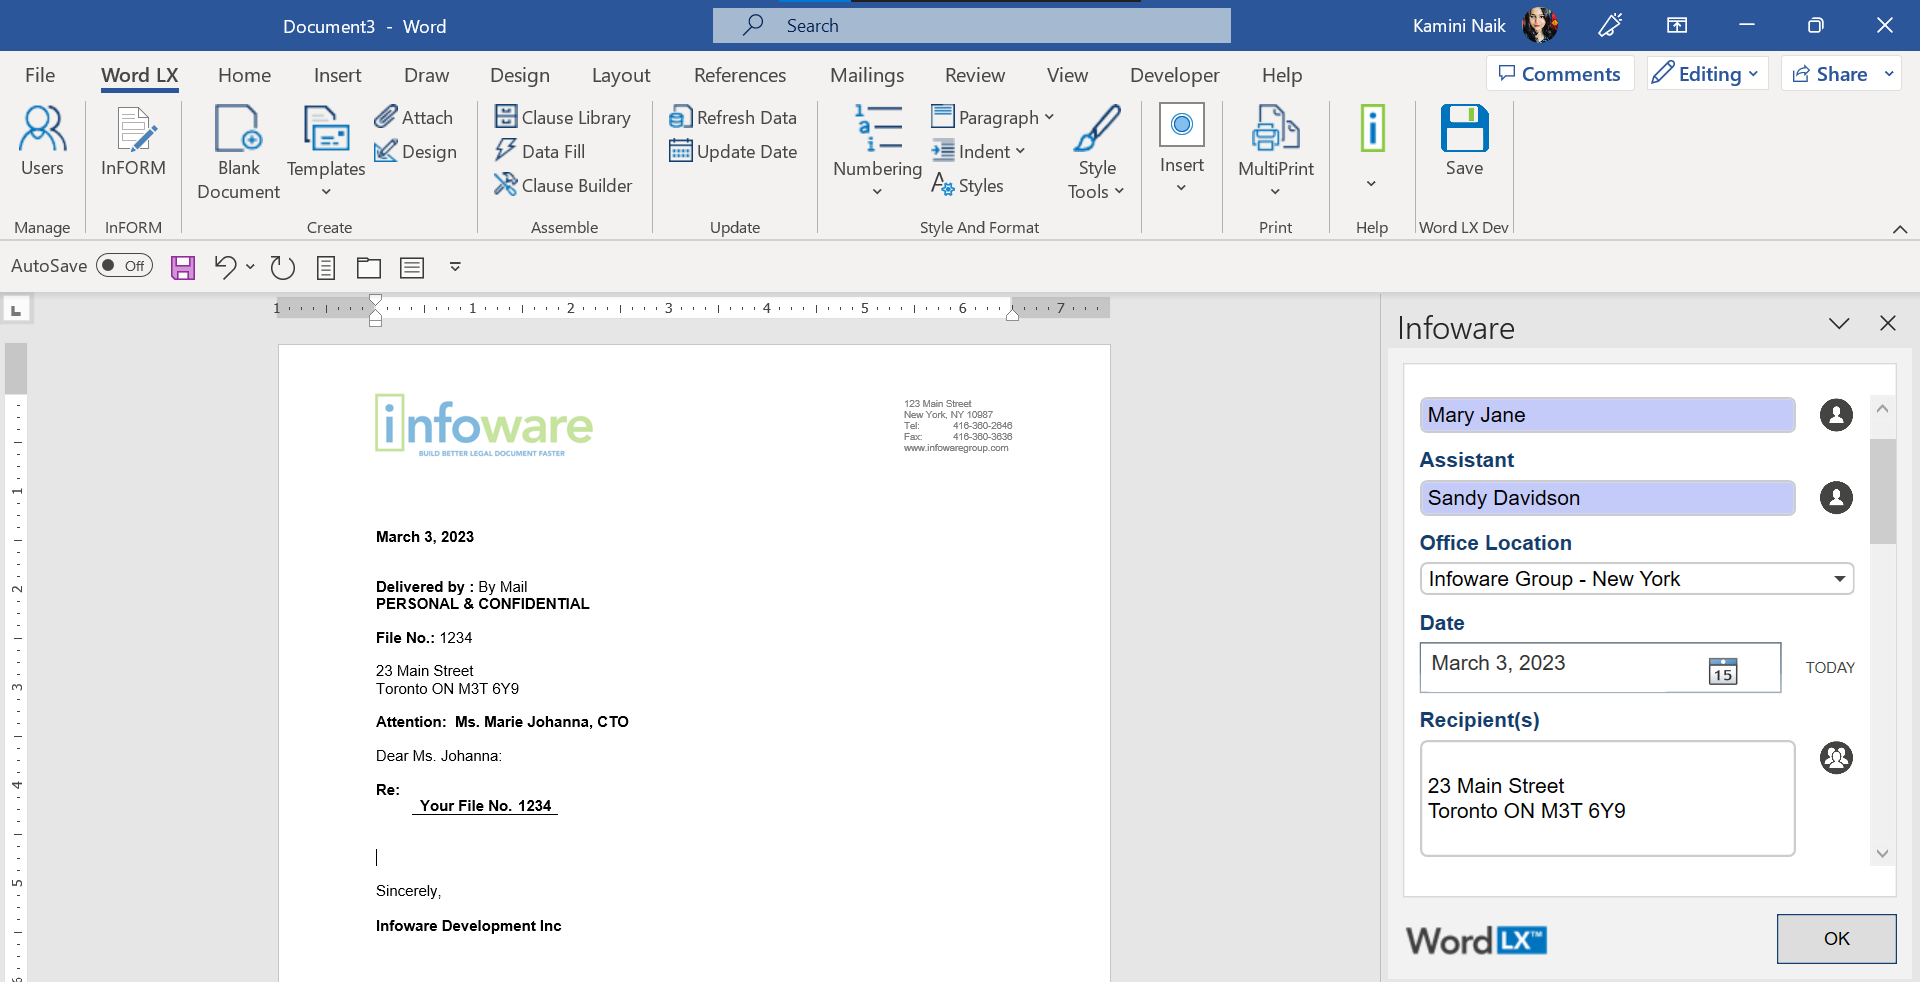Screen dimensions: 1920x982
Task: Run Data Fill
Action: point(550,151)
